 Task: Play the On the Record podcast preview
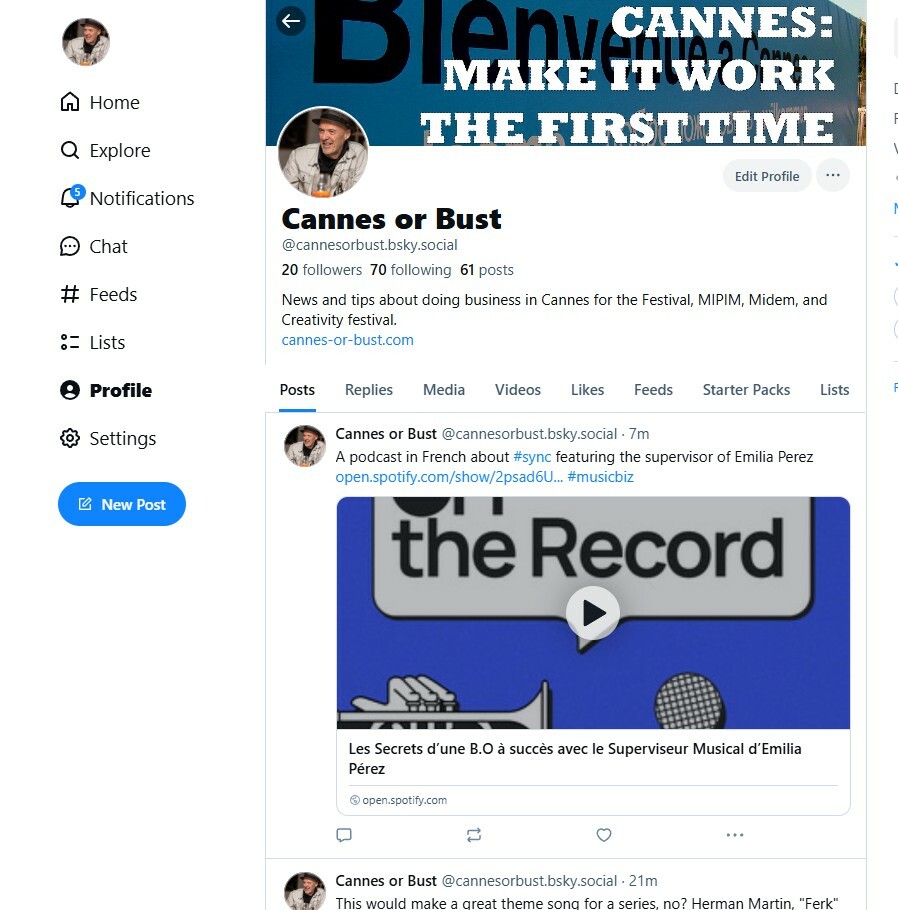pyautogui.click(x=593, y=613)
